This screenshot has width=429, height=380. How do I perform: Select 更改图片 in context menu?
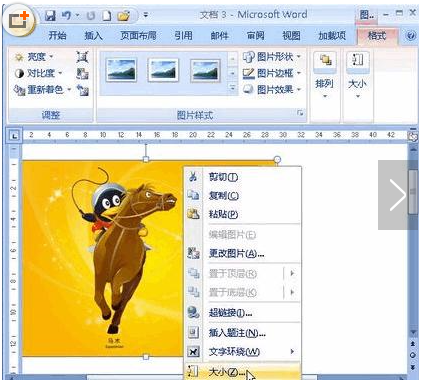tap(243, 254)
